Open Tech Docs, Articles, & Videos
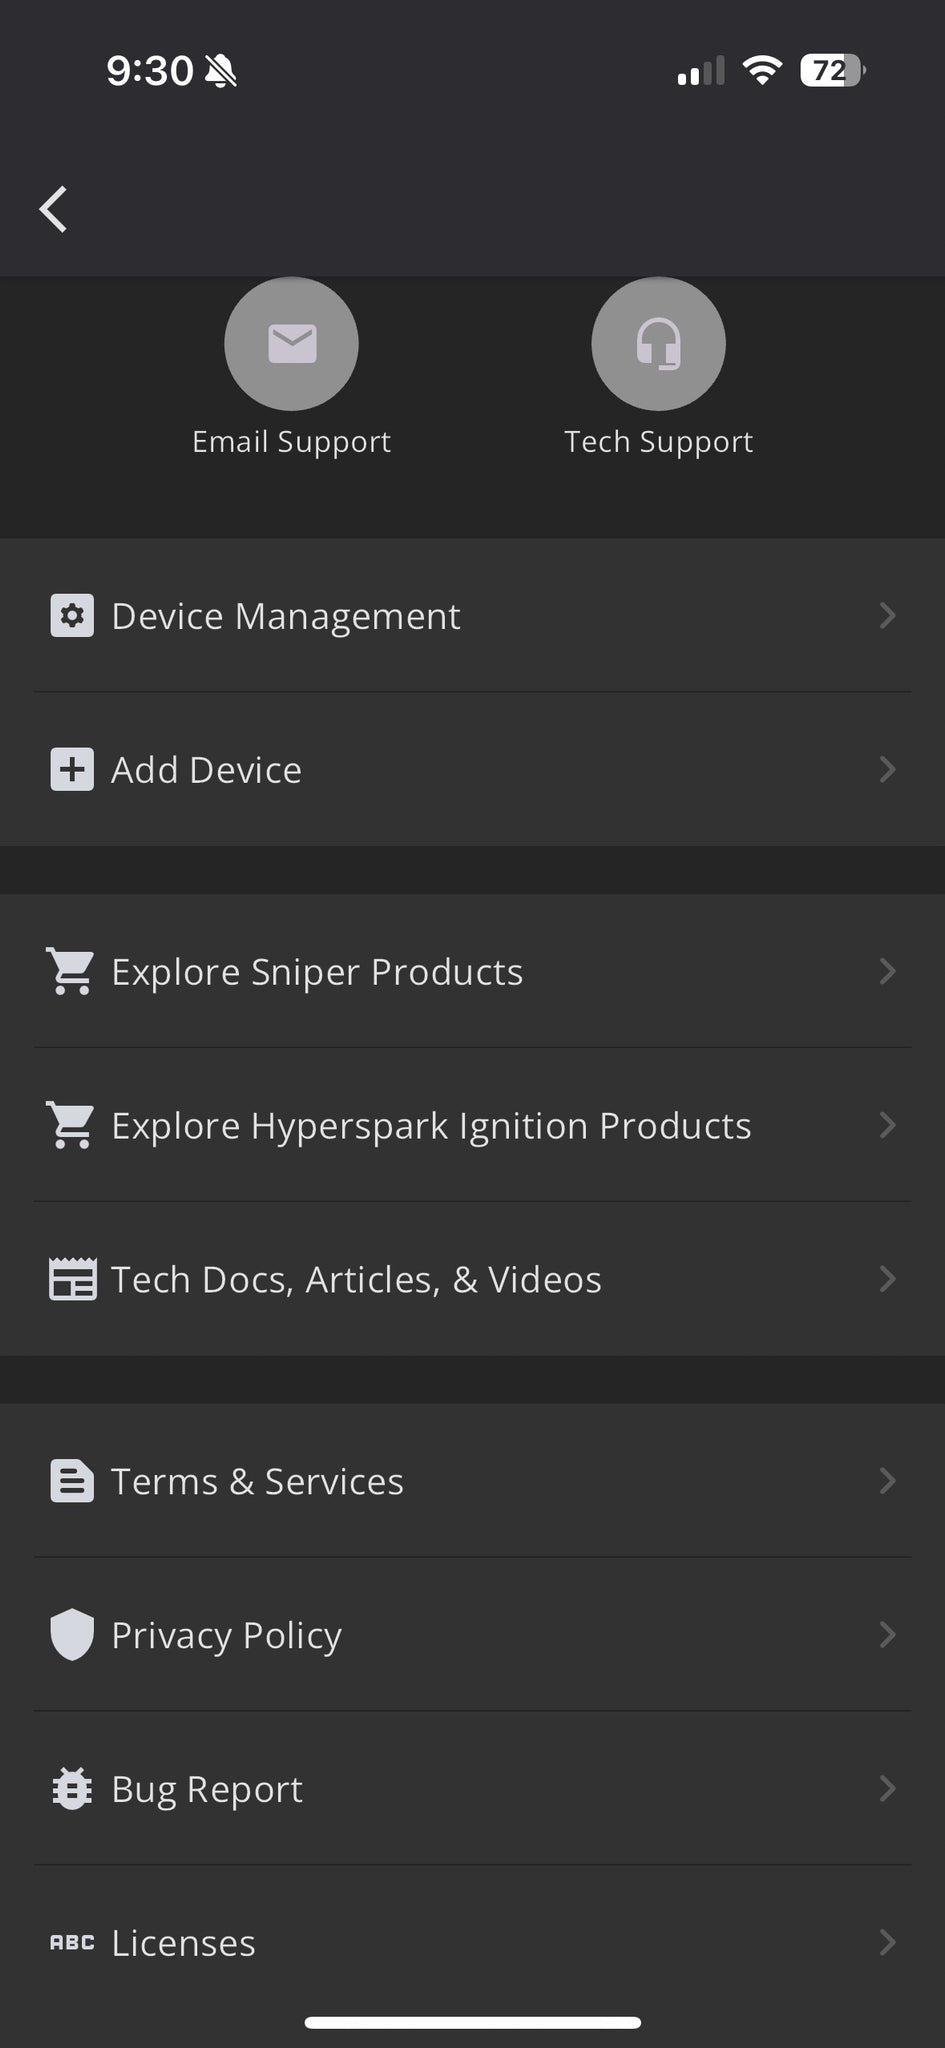Screen dimensions: 945x2048 (356, 1280)
